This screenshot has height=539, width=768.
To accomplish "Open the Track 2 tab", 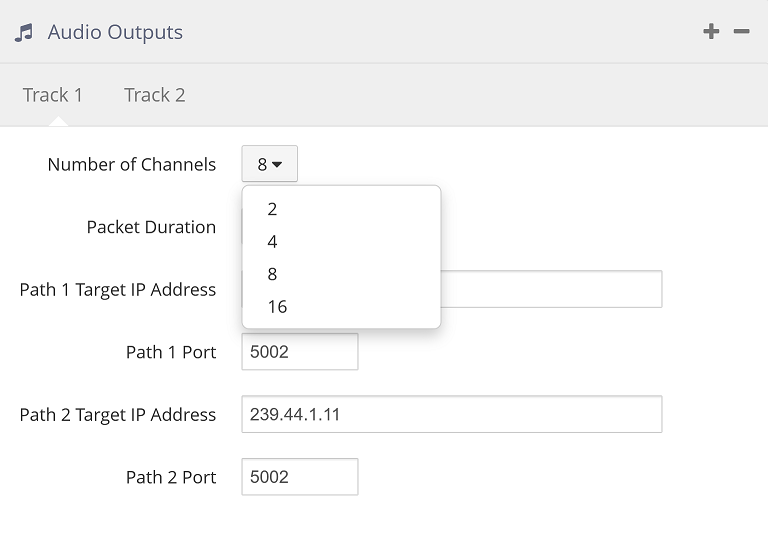I will [x=154, y=95].
